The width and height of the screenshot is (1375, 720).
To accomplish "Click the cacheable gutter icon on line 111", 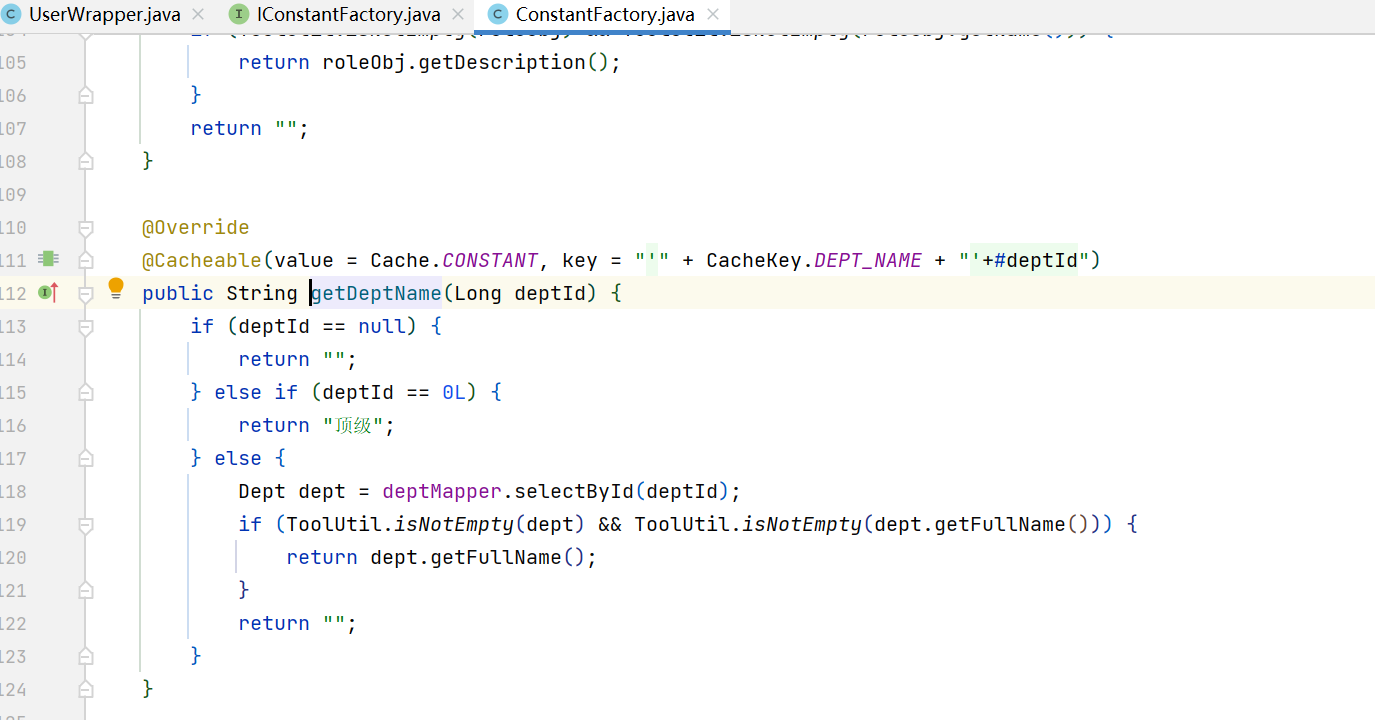I will (x=47, y=260).
